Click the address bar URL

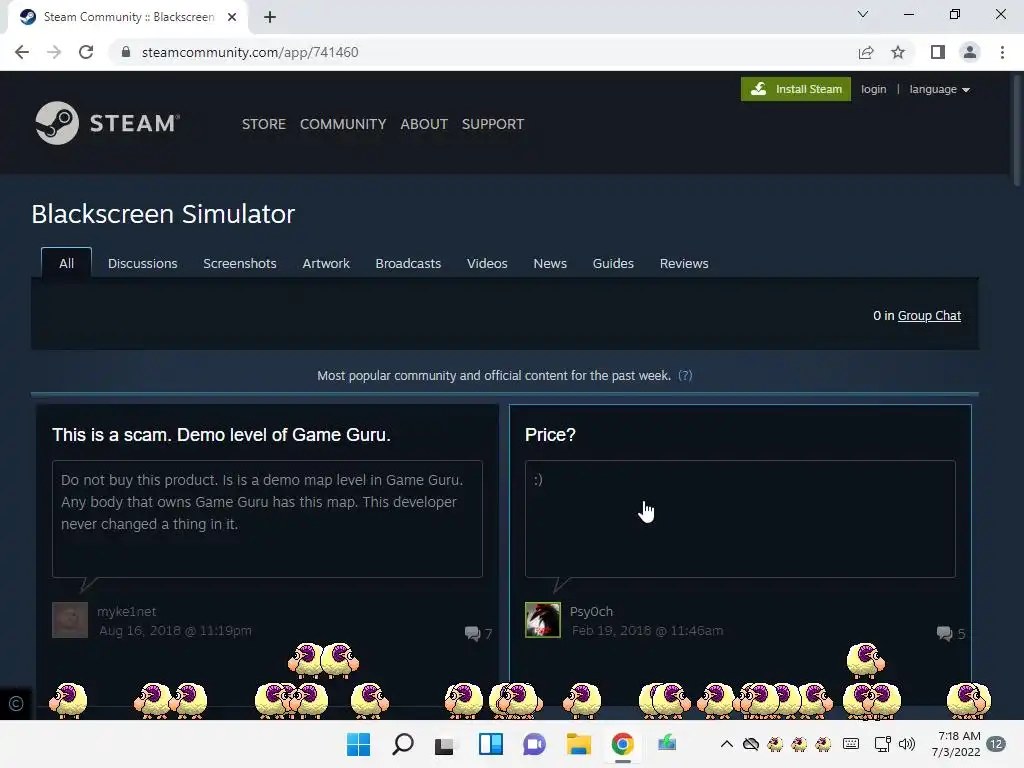pos(250,52)
